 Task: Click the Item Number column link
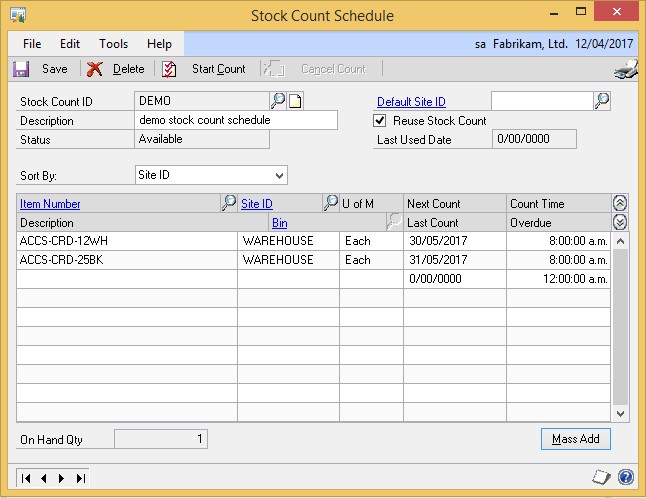coord(50,204)
